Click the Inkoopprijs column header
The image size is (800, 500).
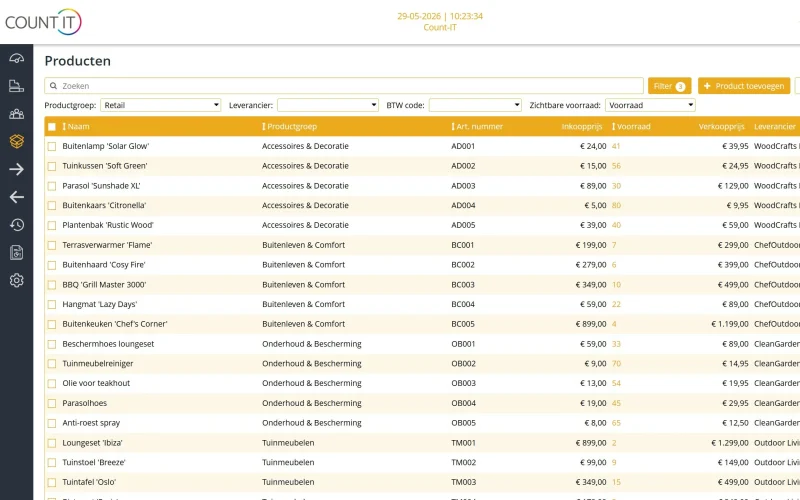click(x=582, y=127)
